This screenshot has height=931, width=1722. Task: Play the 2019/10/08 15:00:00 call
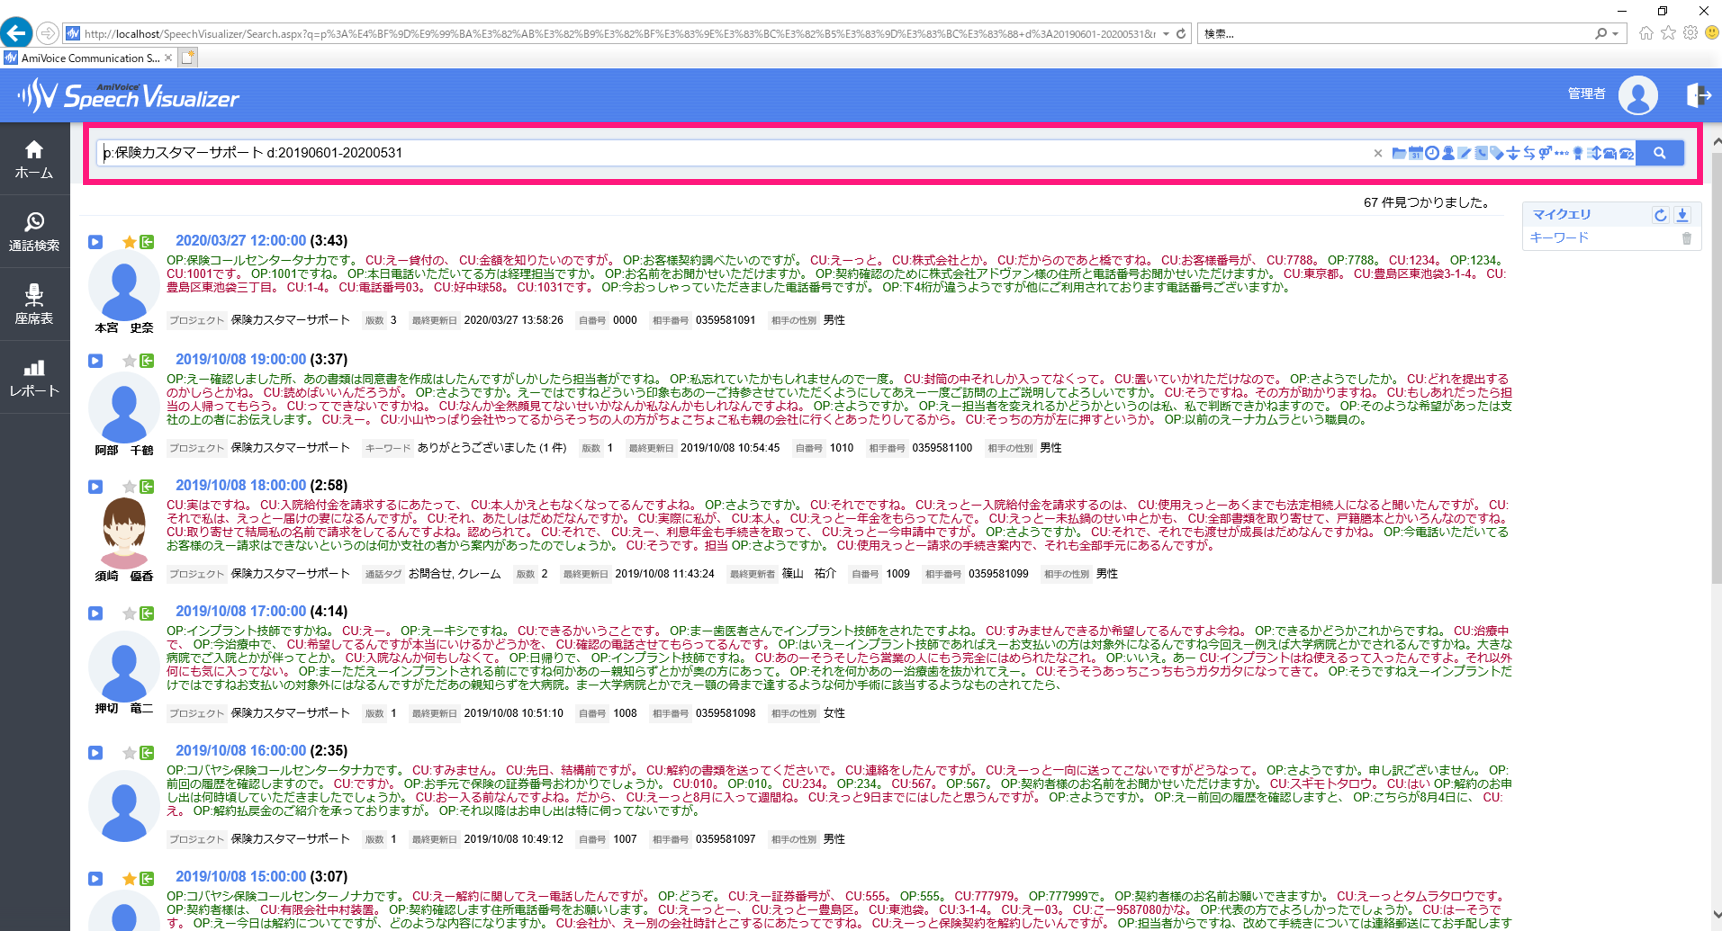[95, 878]
